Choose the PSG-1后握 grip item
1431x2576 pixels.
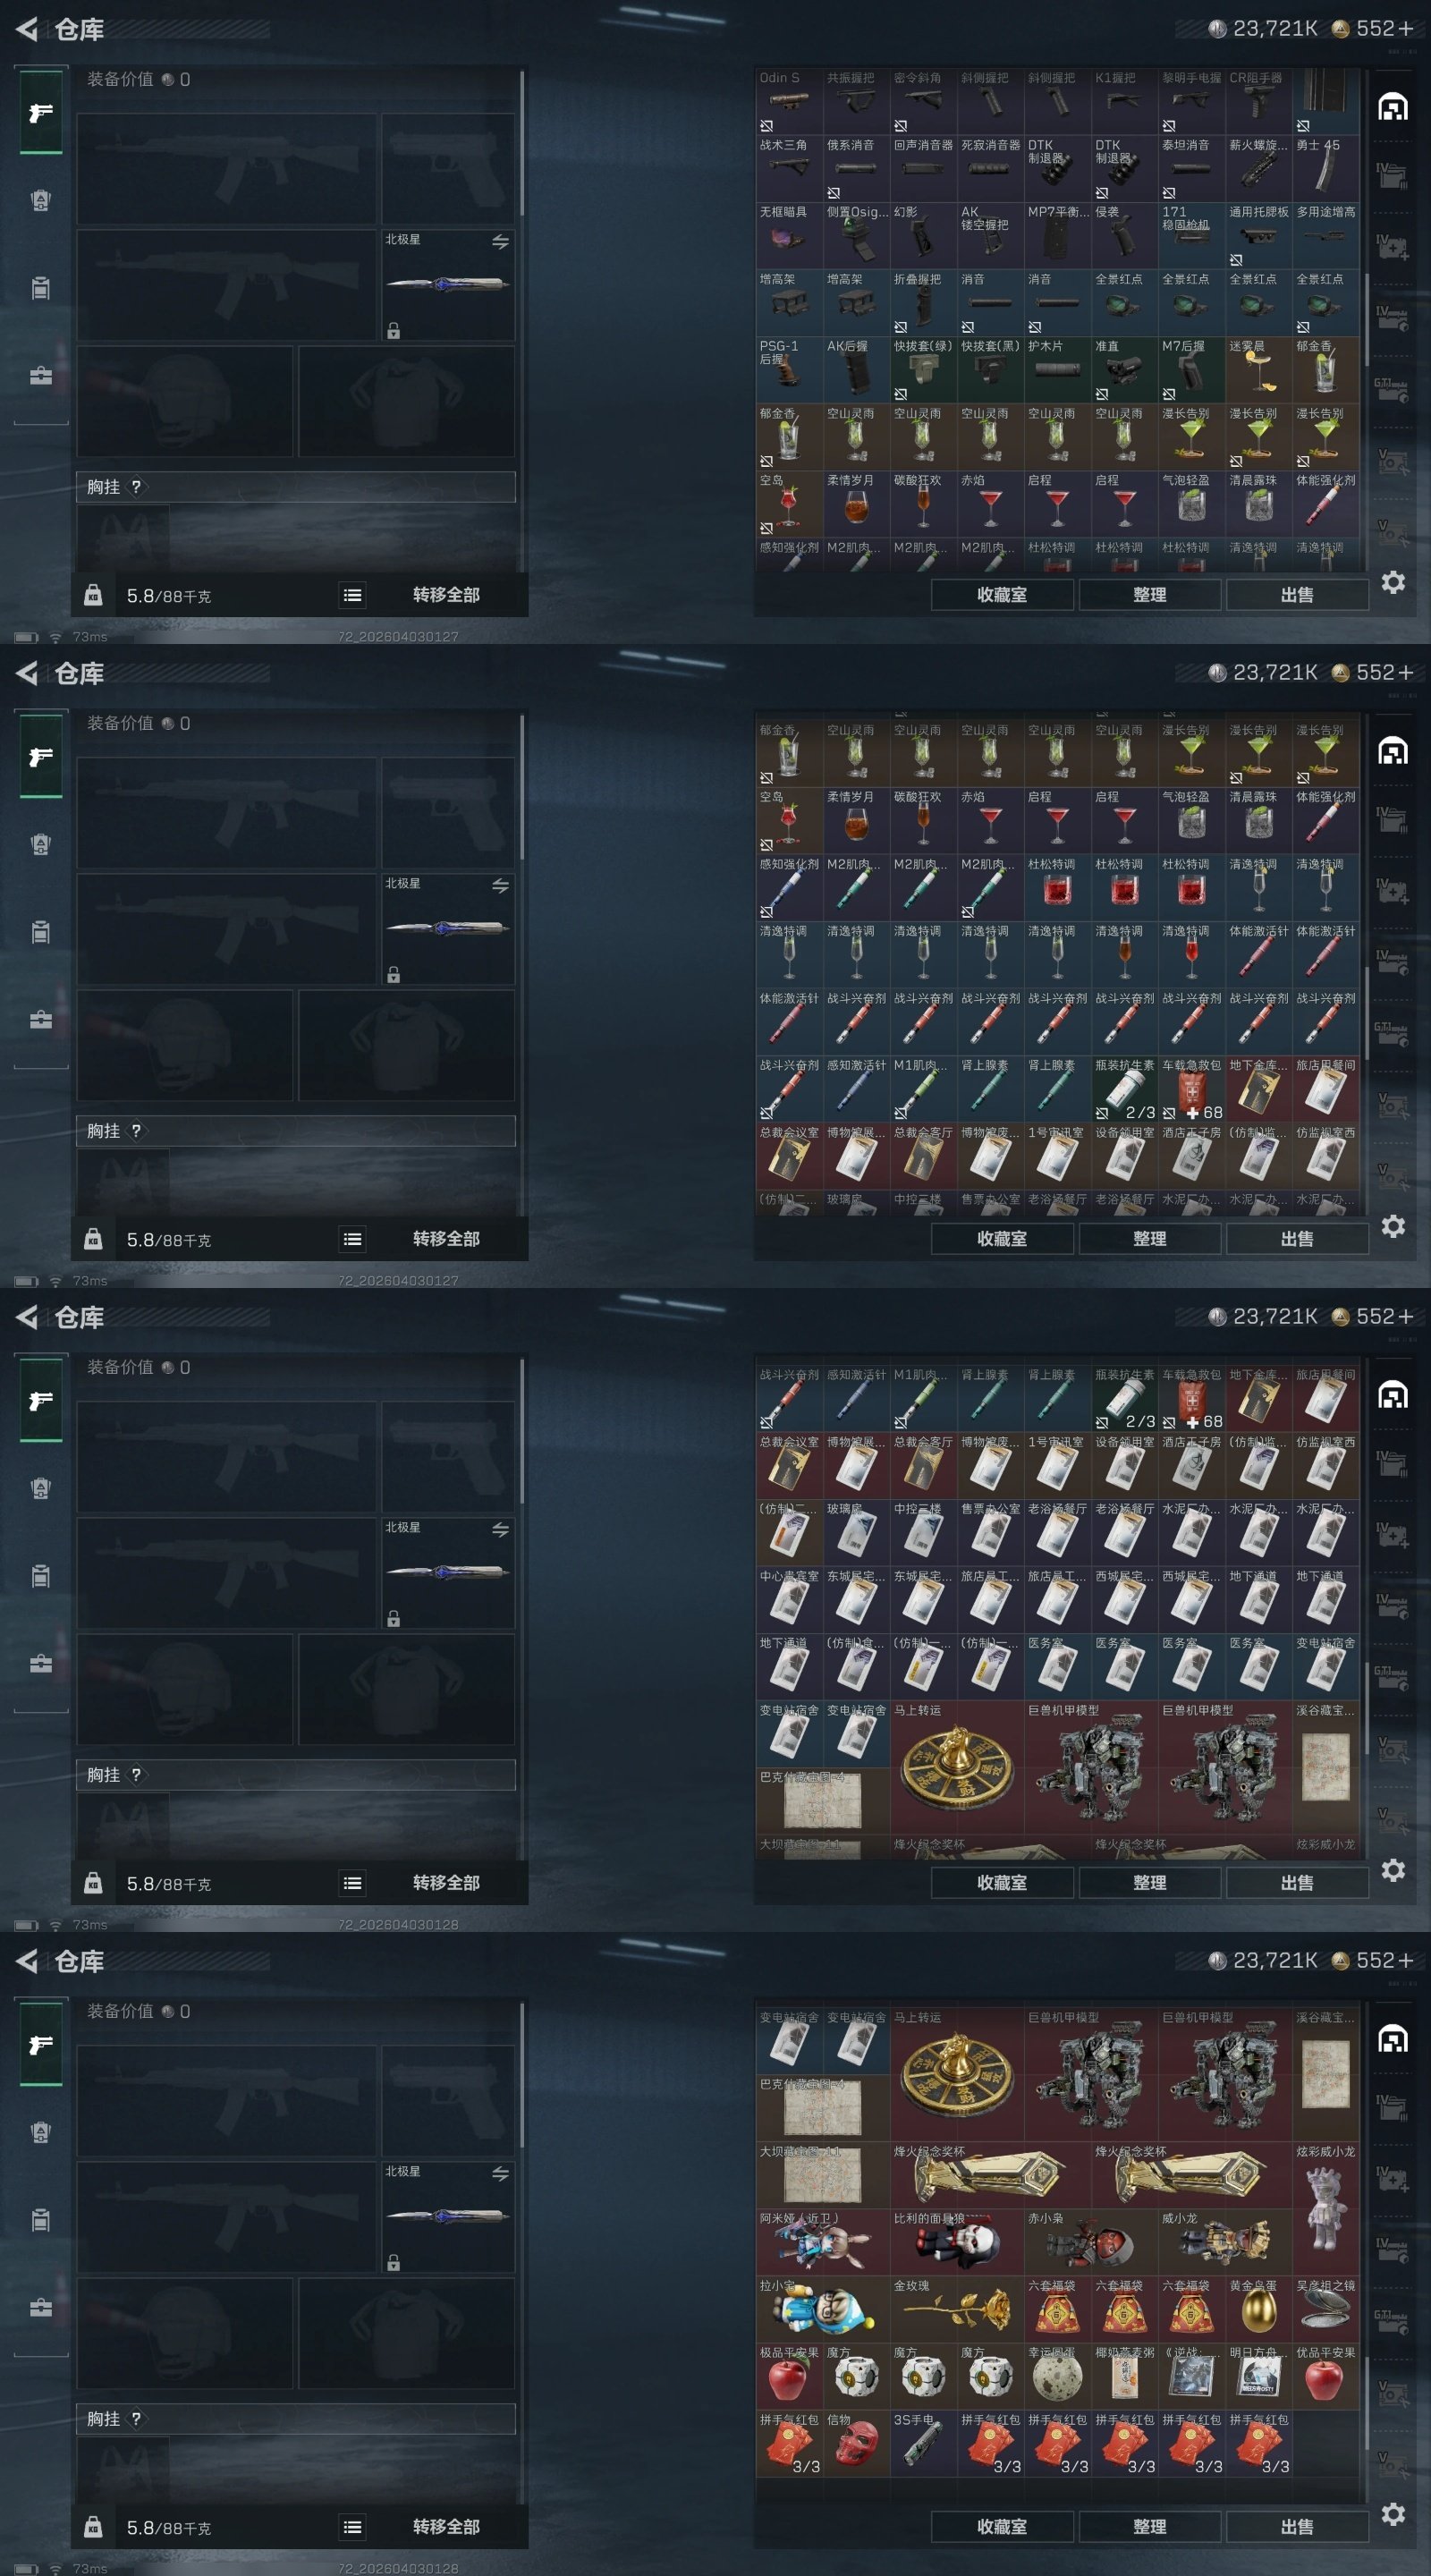click(x=789, y=370)
